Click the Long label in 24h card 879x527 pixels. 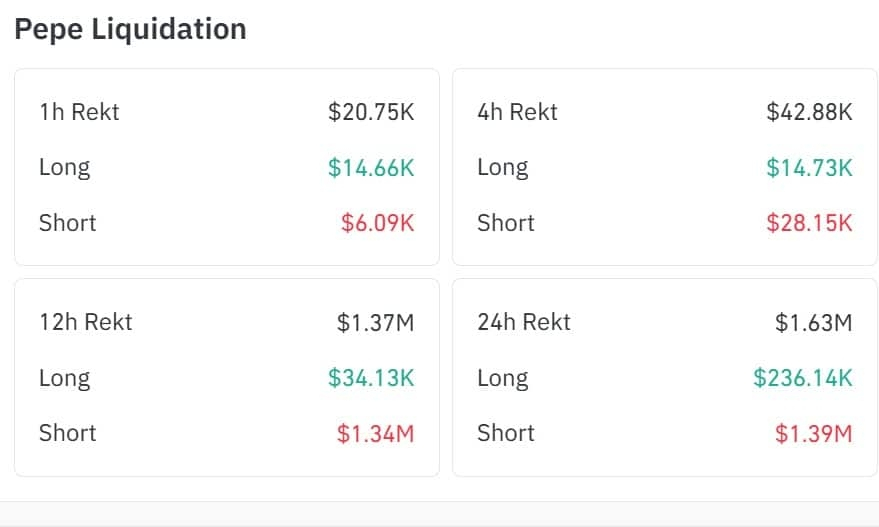(502, 378)
